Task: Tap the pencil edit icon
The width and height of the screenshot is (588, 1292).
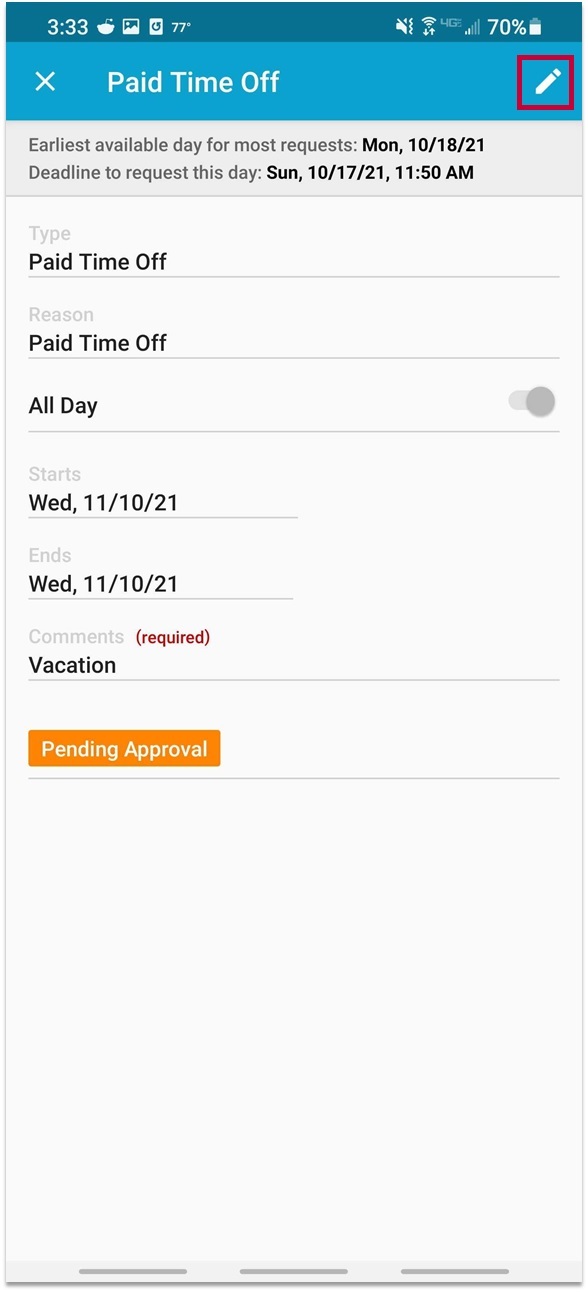Action: pos(546,82)
